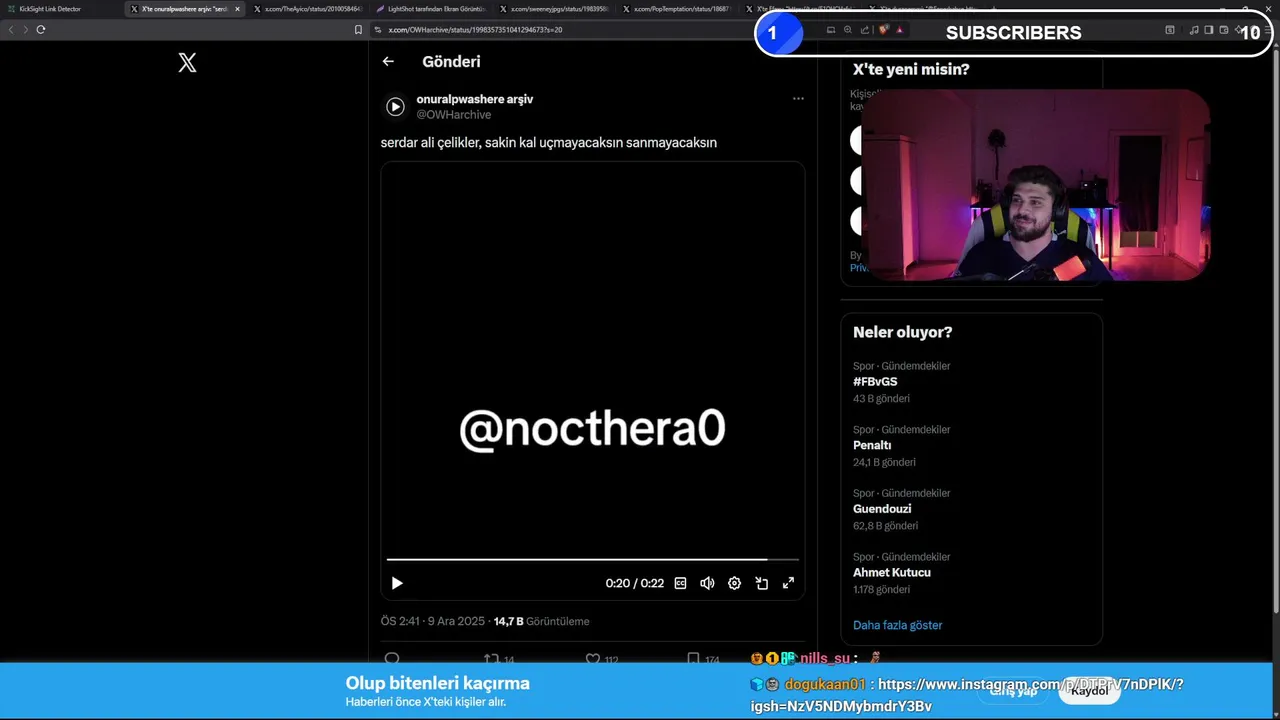1280x720 pixels.
Task: Click the ÖS 2:41 · 9 Ara 2025 timestamp
Action: pyautogui.click(x=432, y=621)
